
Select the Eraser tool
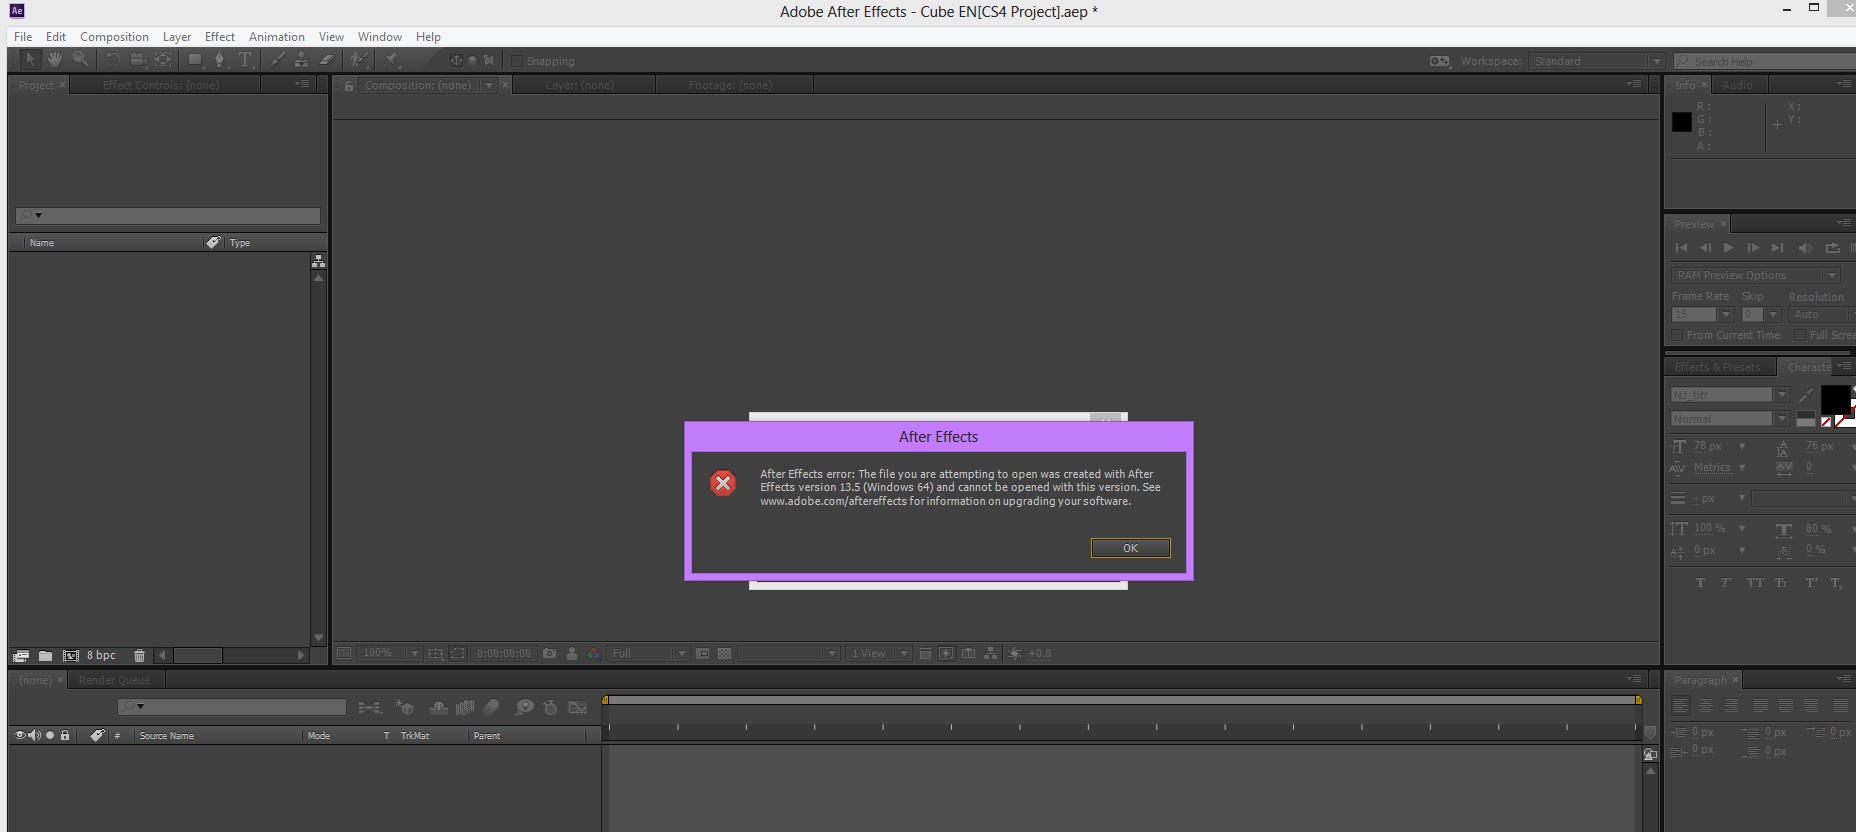326,60
